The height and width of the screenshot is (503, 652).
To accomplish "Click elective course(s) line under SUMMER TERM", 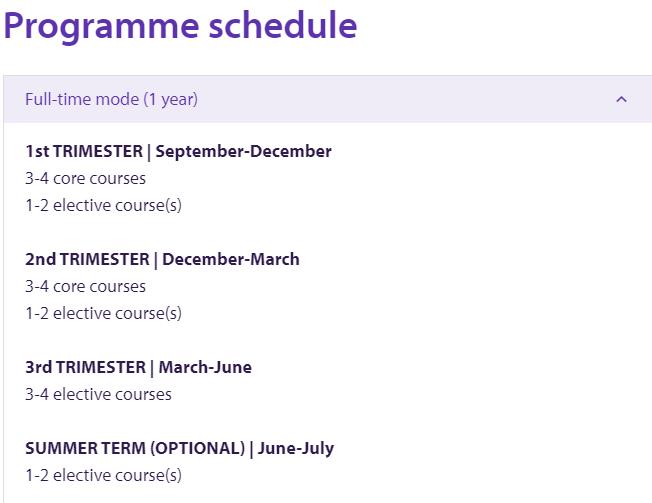I will point(103,476).
